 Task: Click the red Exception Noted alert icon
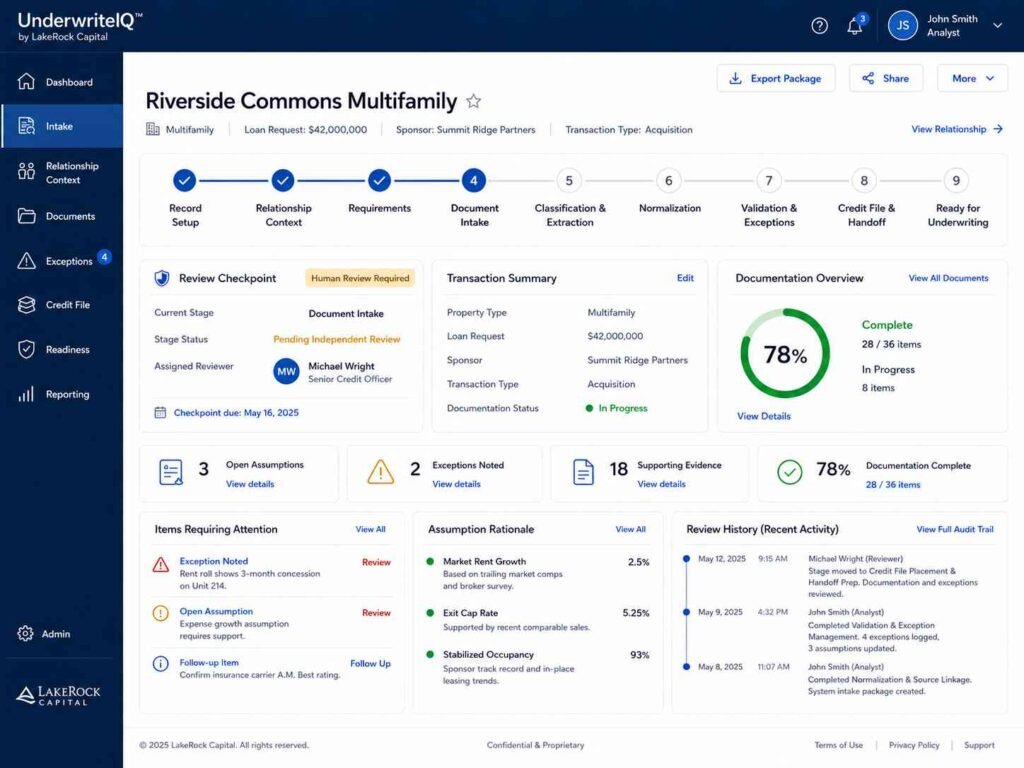tap(161, 564)
